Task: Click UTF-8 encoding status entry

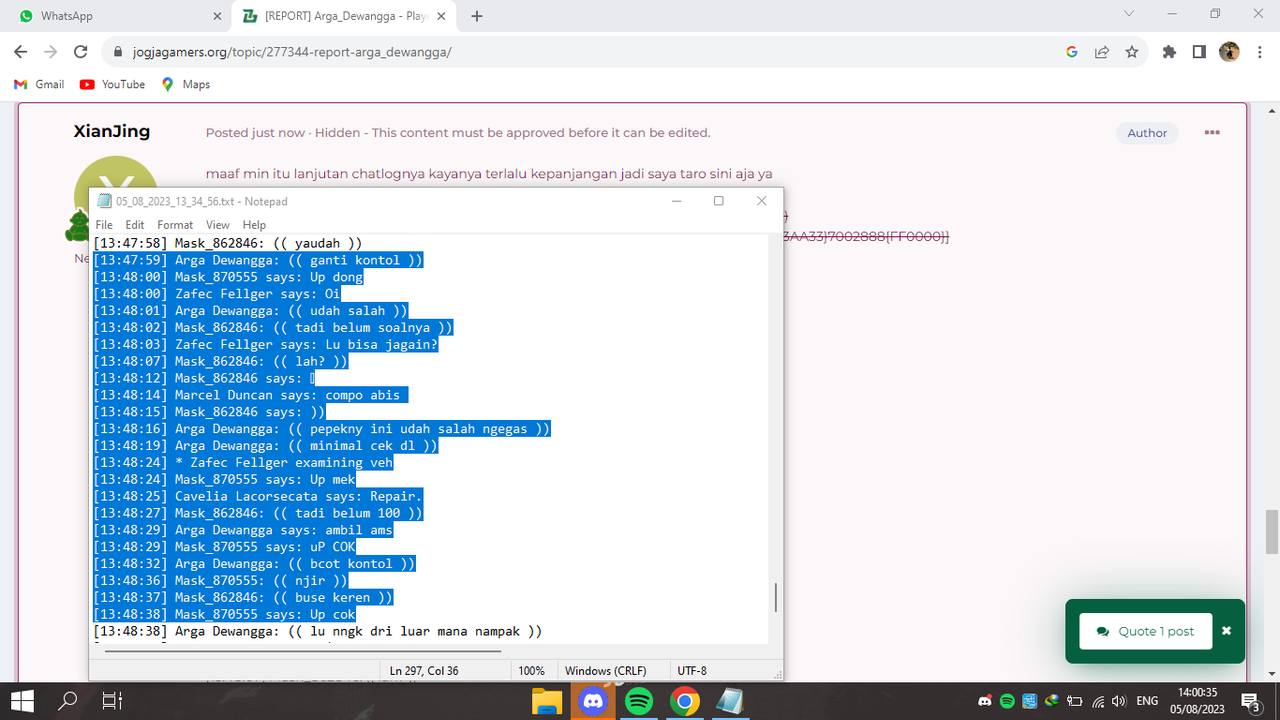Action: coord(692,671)
